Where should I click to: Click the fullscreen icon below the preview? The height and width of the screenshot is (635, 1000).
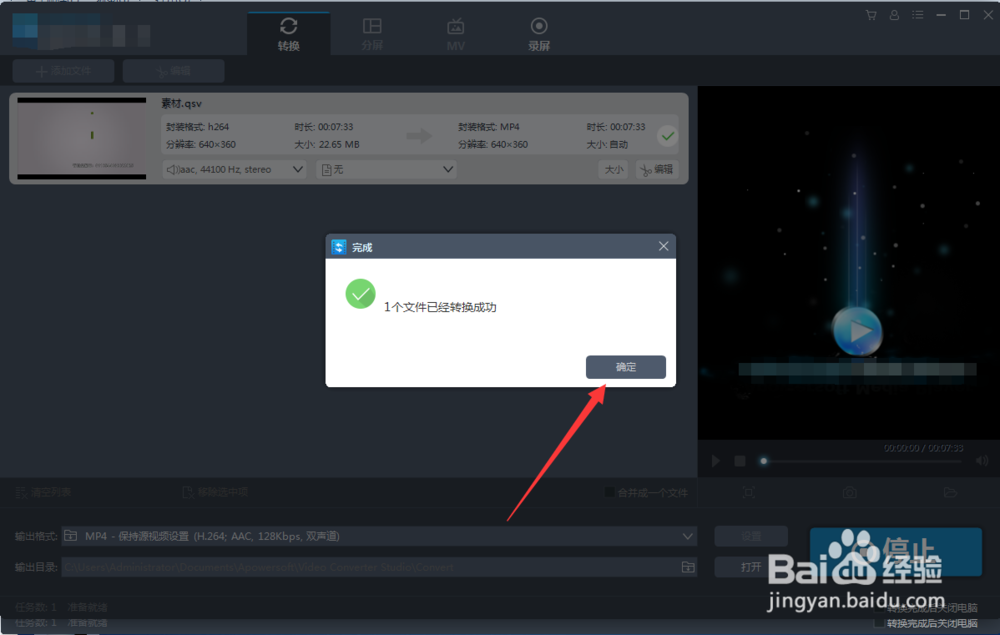pyautogui.click(x=749, y=492)
